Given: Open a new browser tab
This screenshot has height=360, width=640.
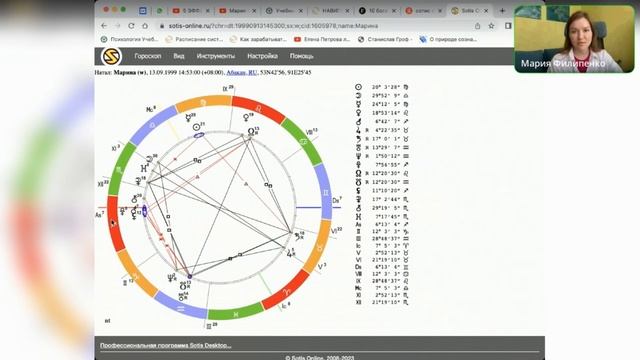Looking at the screenshot, I should 502,11.
